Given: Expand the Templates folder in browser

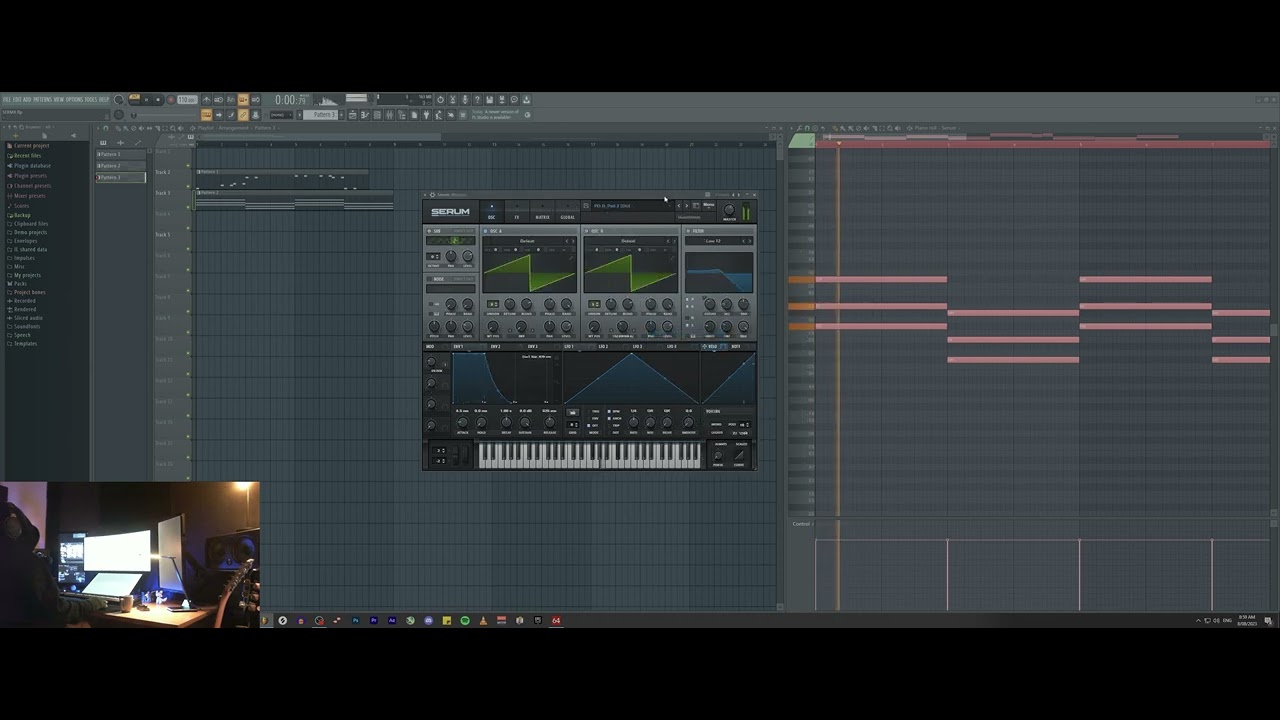Looking at the screenshot, I should (25, 344).
